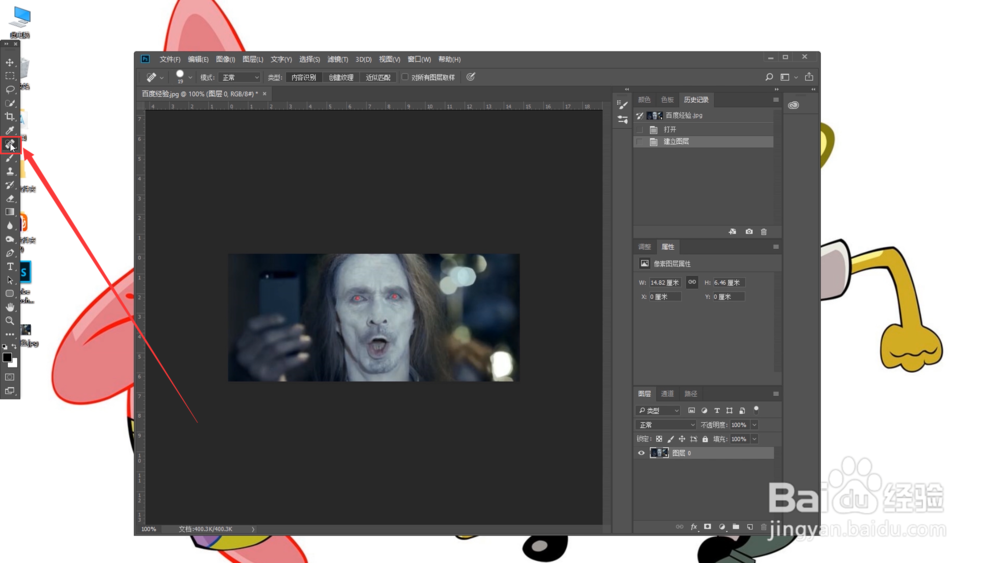This screenshot has width=1000, height=563.
Task: Click the share icon in options bar
Action: [x=809, y=77]
